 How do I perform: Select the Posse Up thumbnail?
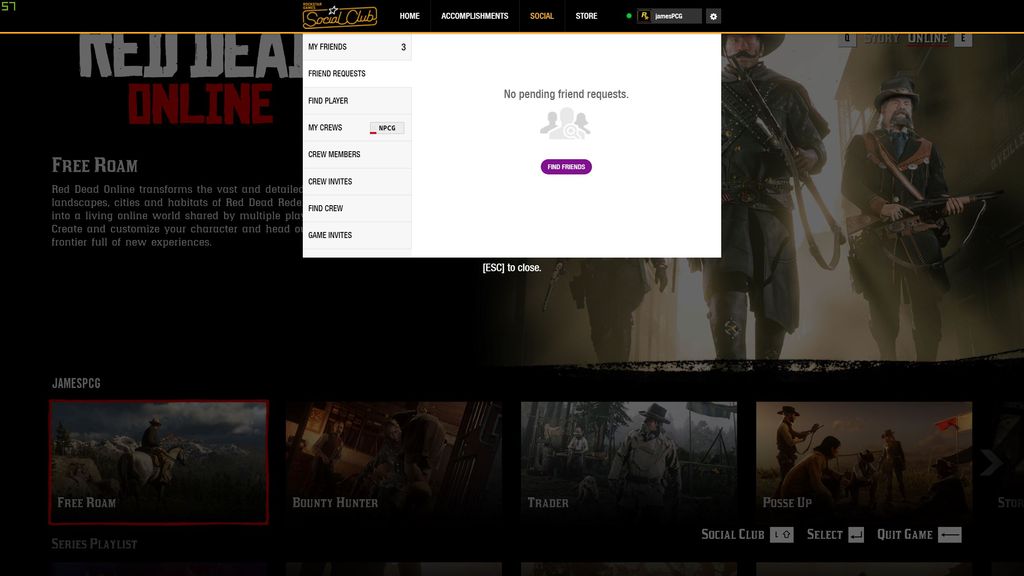[x=864, y=460]
